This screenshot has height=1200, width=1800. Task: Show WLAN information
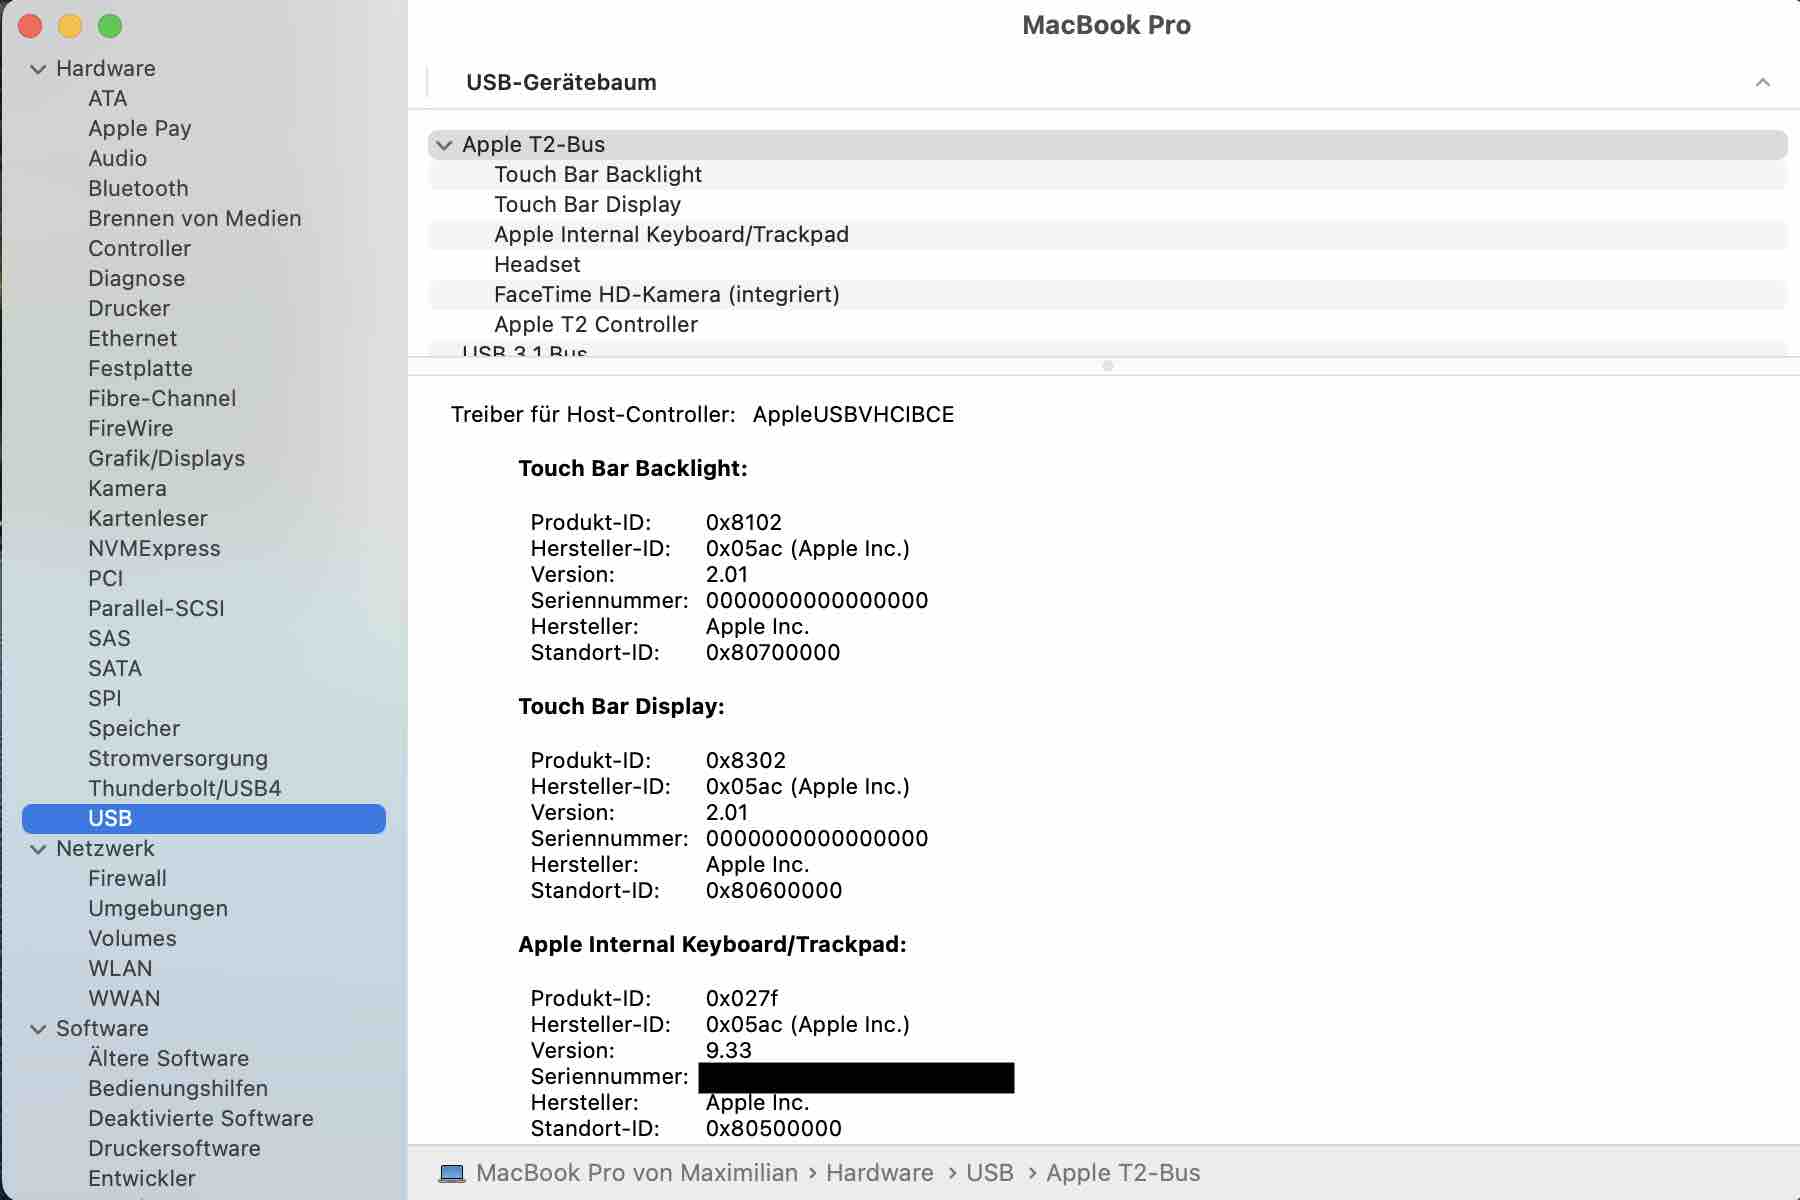120,968
